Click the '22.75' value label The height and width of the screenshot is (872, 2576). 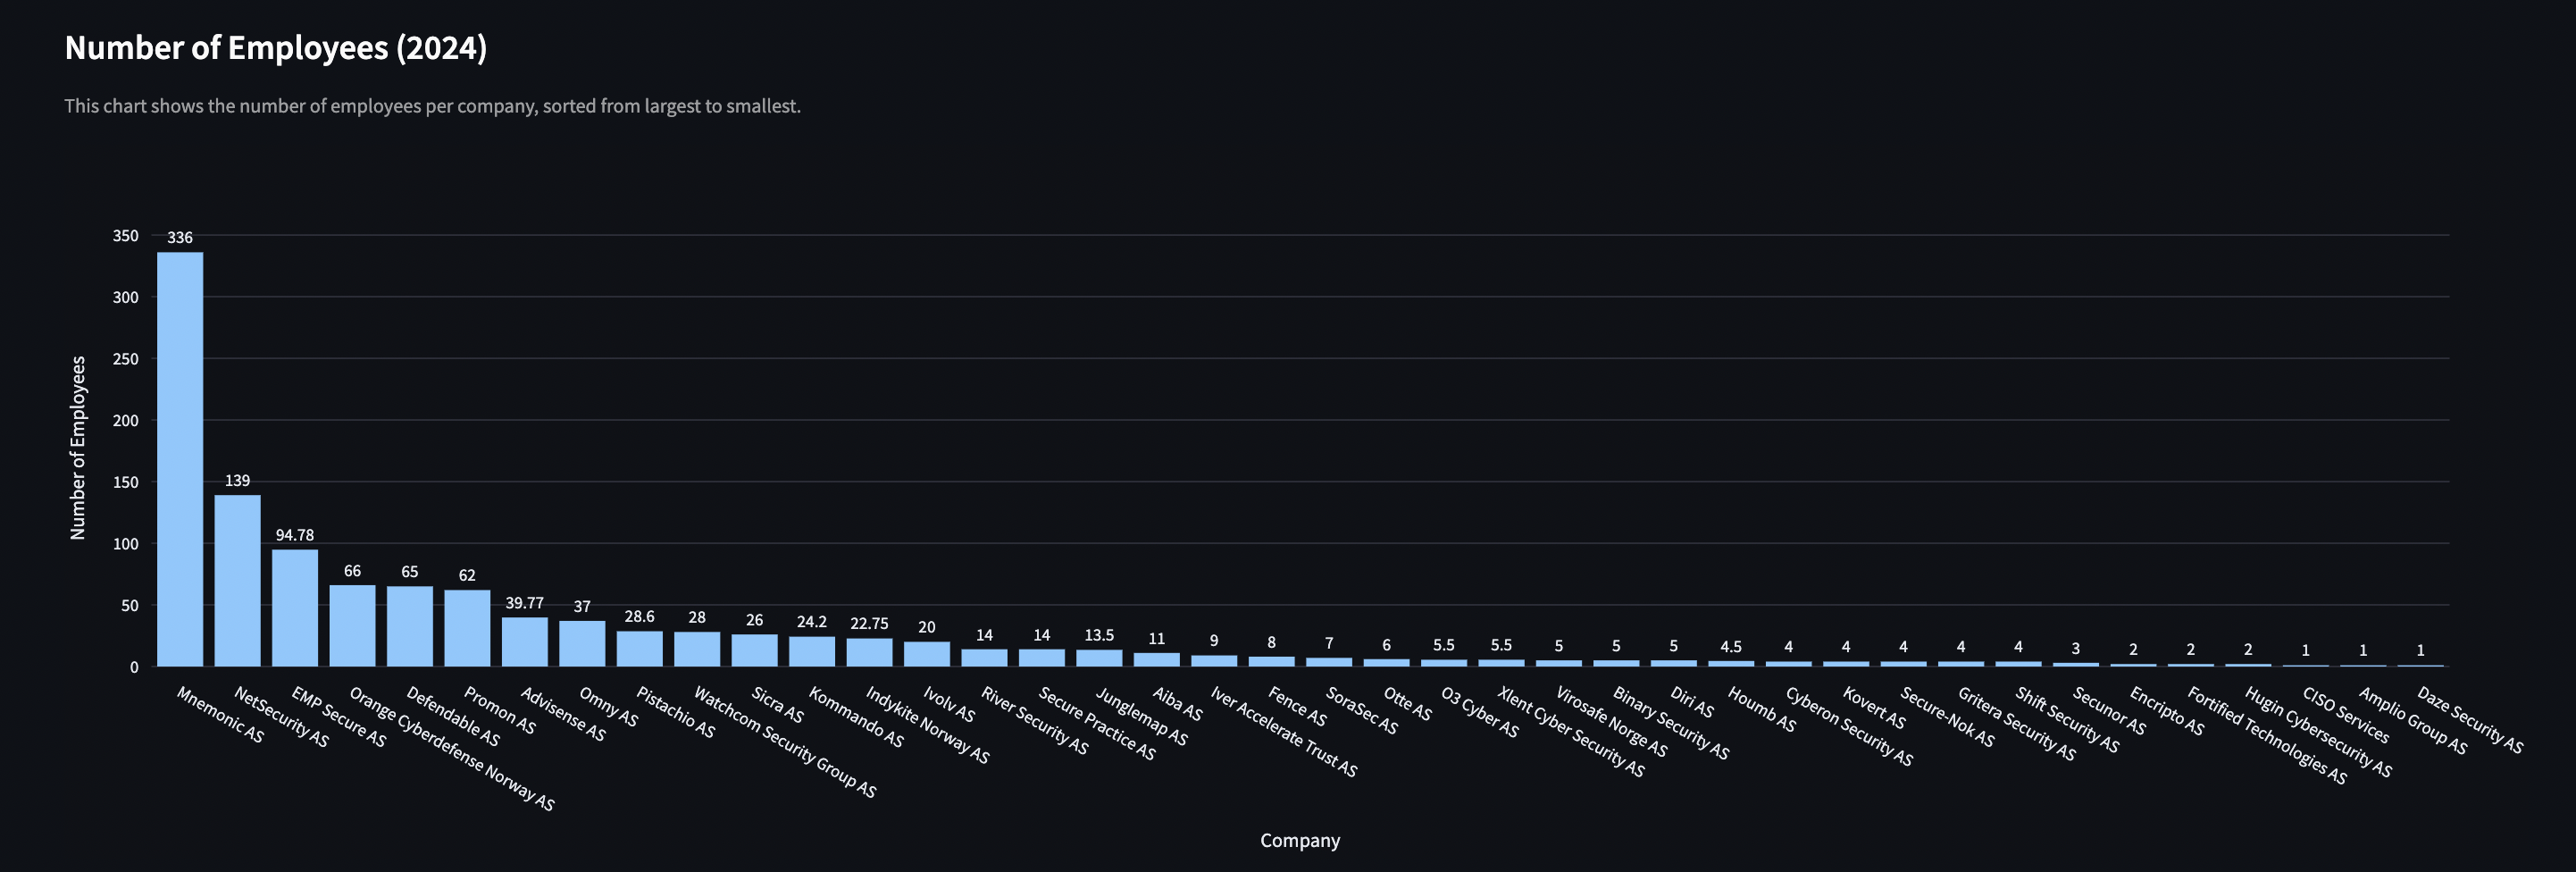(x=869, y=624)
